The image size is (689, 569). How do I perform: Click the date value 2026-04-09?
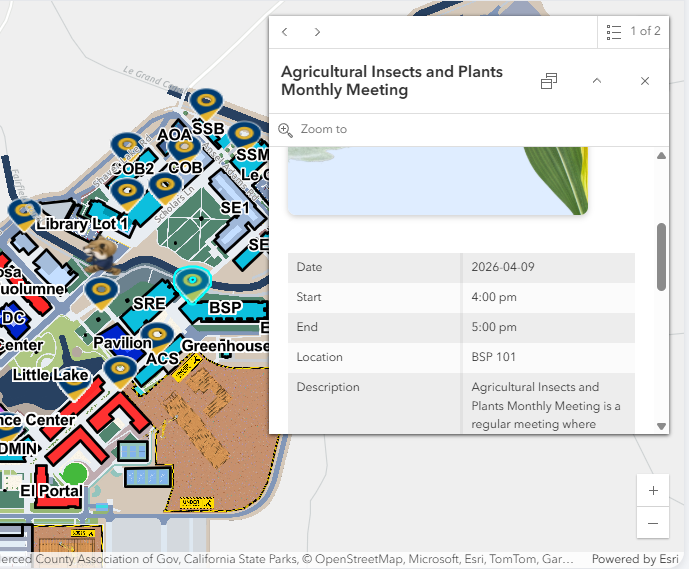tap(503, 267)
